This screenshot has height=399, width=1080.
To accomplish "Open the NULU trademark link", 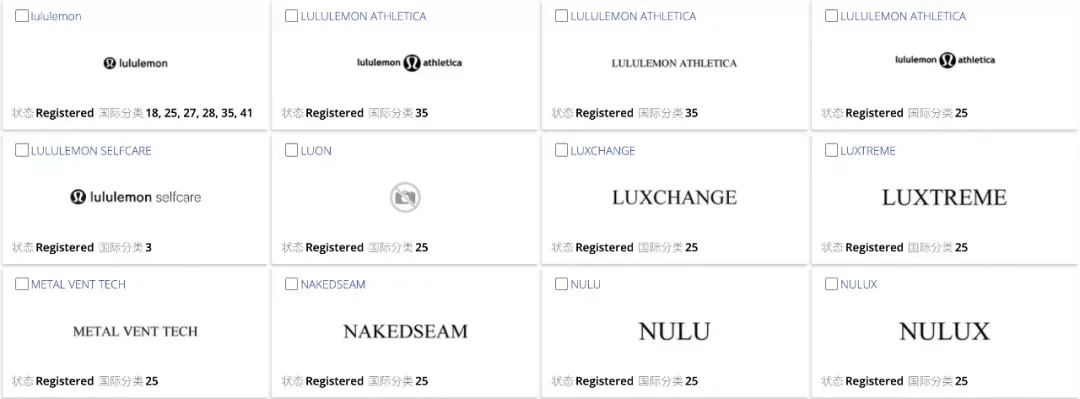I will [x=585, y=285].
